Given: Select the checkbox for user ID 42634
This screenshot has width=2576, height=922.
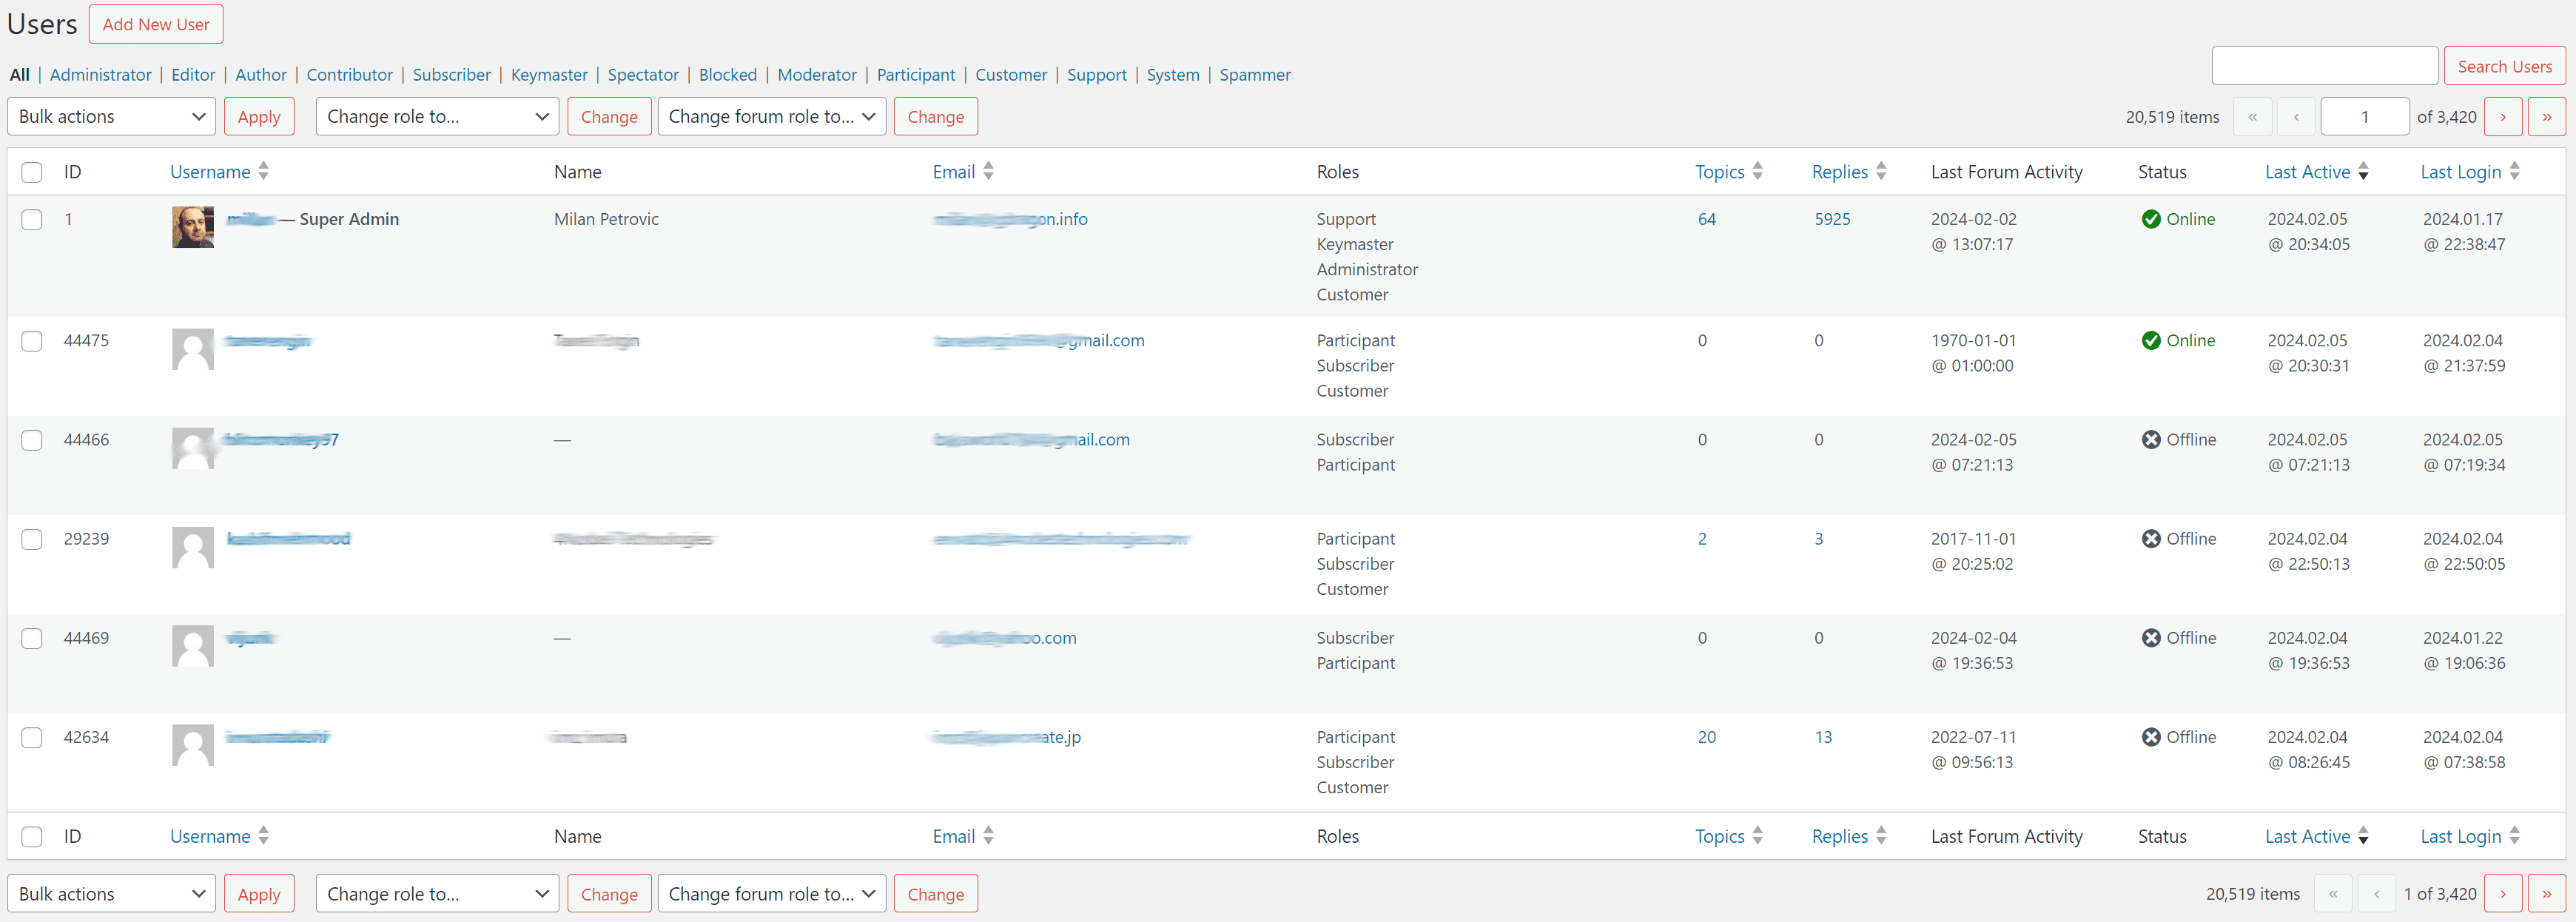Looking at the screenshot, I should [32, 737].
